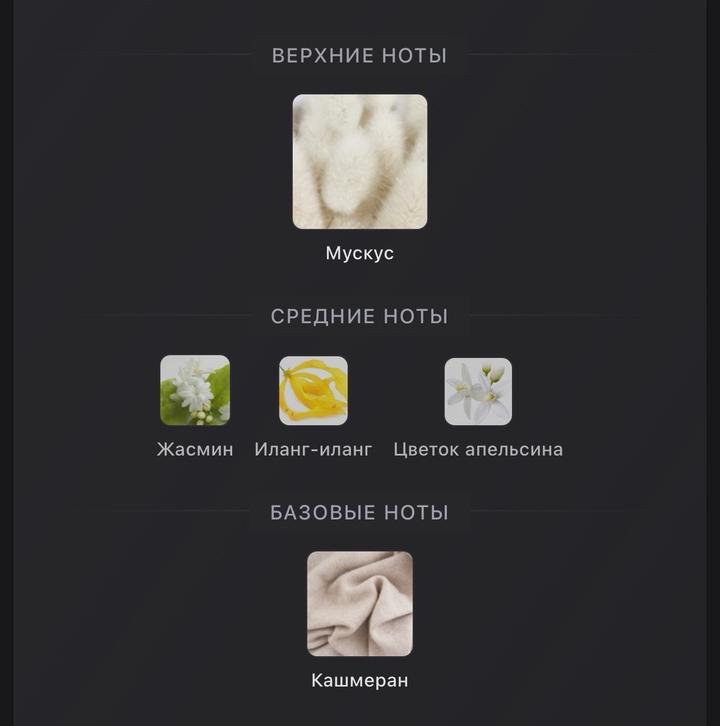Viewport: 720px width, 726px height.
Task: Click divider line left of СРЕДНИЕ НОТЫ
Action: pyautogui.click(x=166, y=316)
